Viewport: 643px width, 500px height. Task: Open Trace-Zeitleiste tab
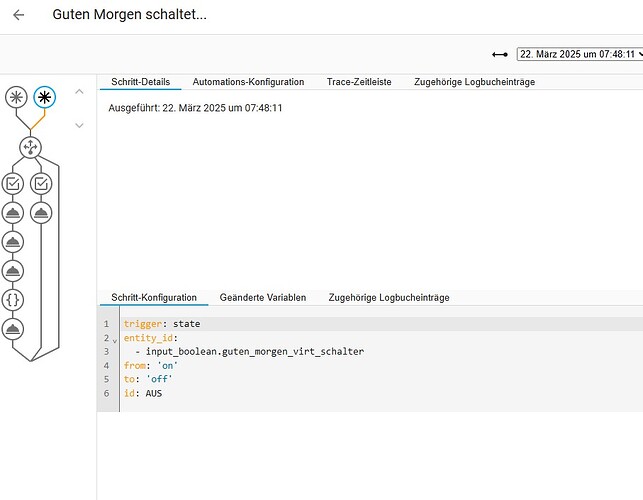(359, 82)
